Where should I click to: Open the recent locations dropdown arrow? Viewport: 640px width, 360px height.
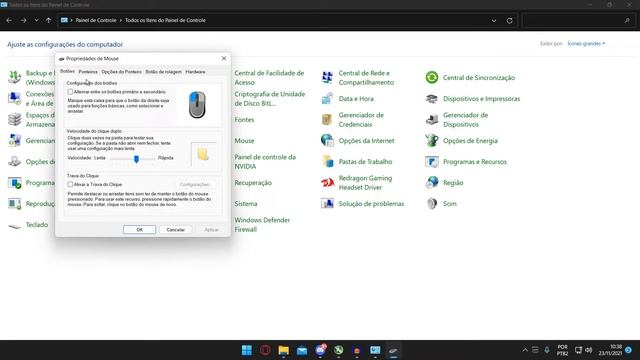click(x=36, y=20)
